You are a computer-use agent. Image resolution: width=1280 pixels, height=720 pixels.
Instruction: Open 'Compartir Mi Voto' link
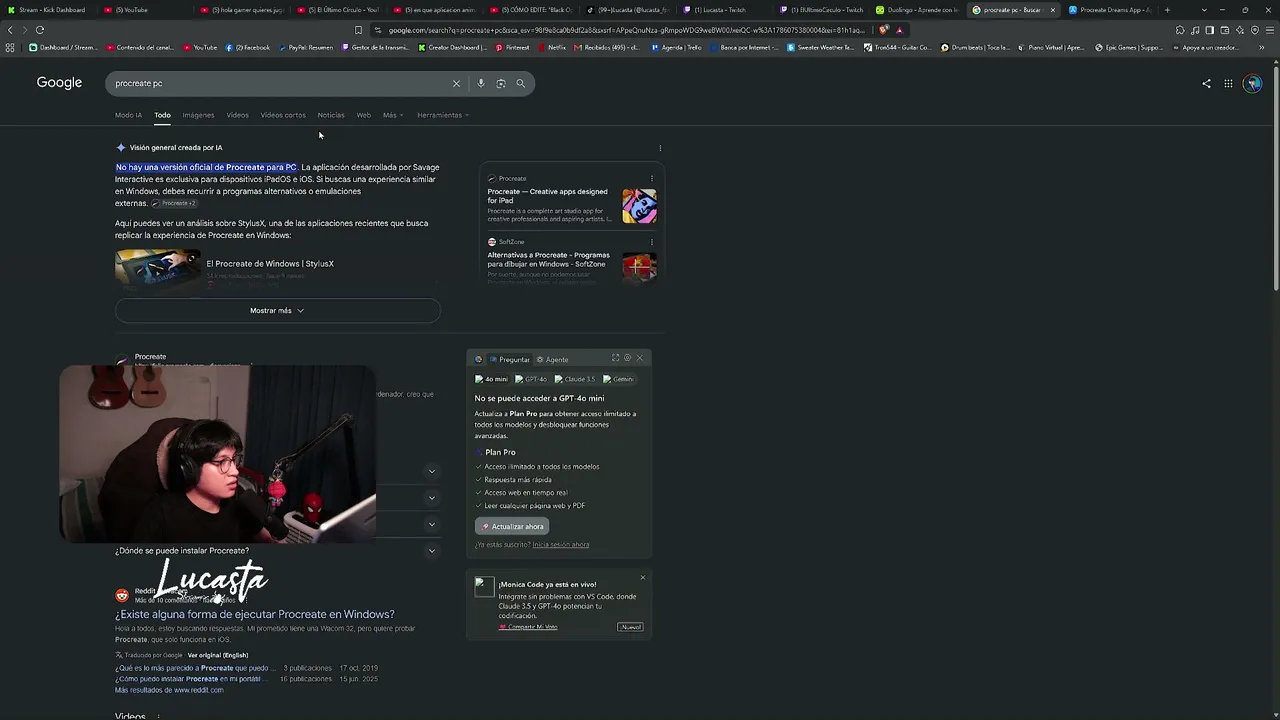tap(528, 627)
